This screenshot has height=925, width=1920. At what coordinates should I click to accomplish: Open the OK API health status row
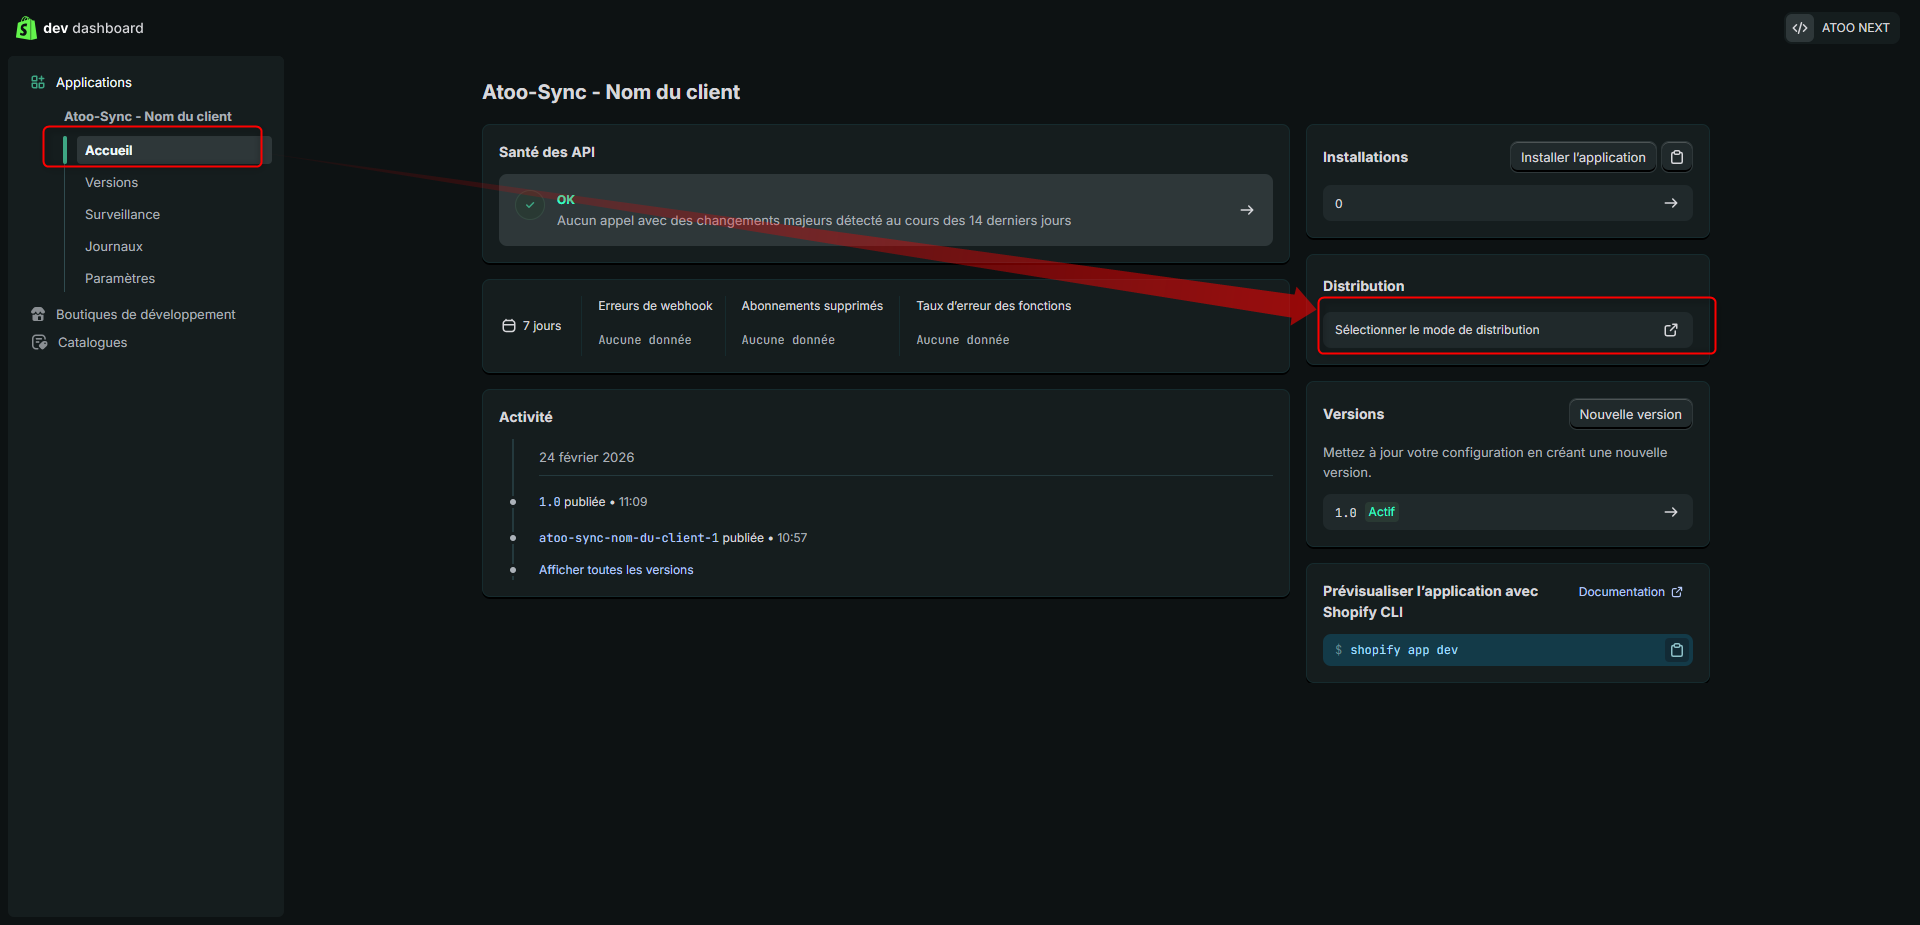885,210
